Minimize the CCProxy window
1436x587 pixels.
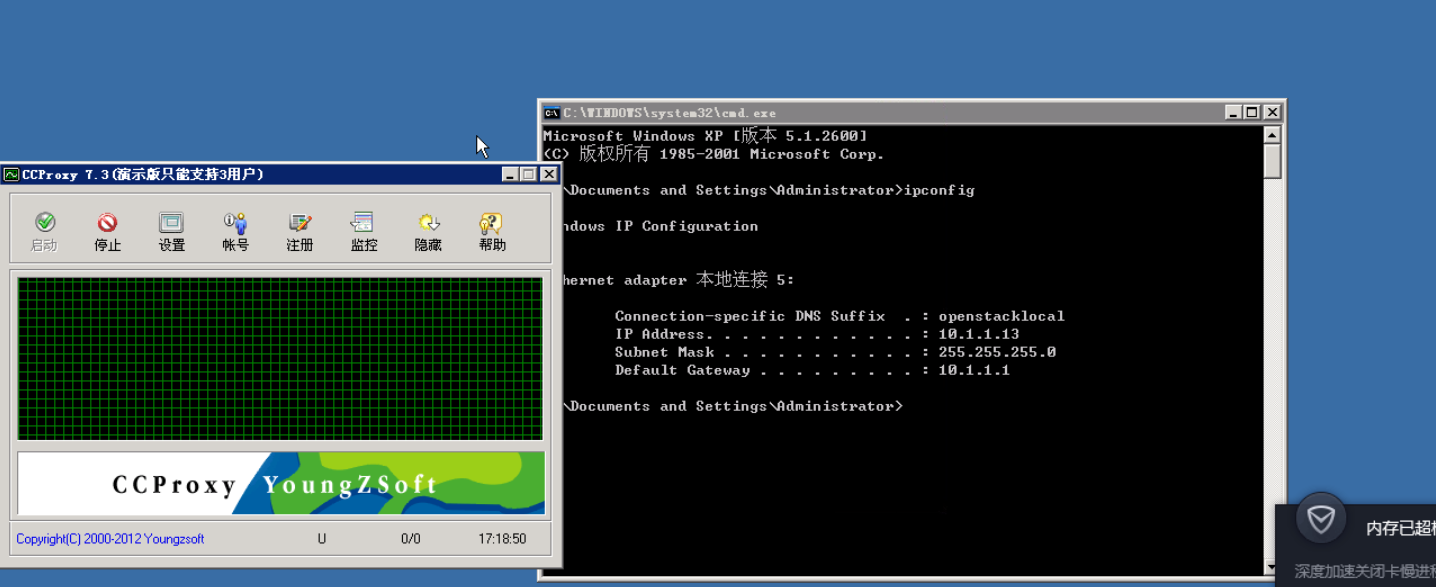pos(510,174)
